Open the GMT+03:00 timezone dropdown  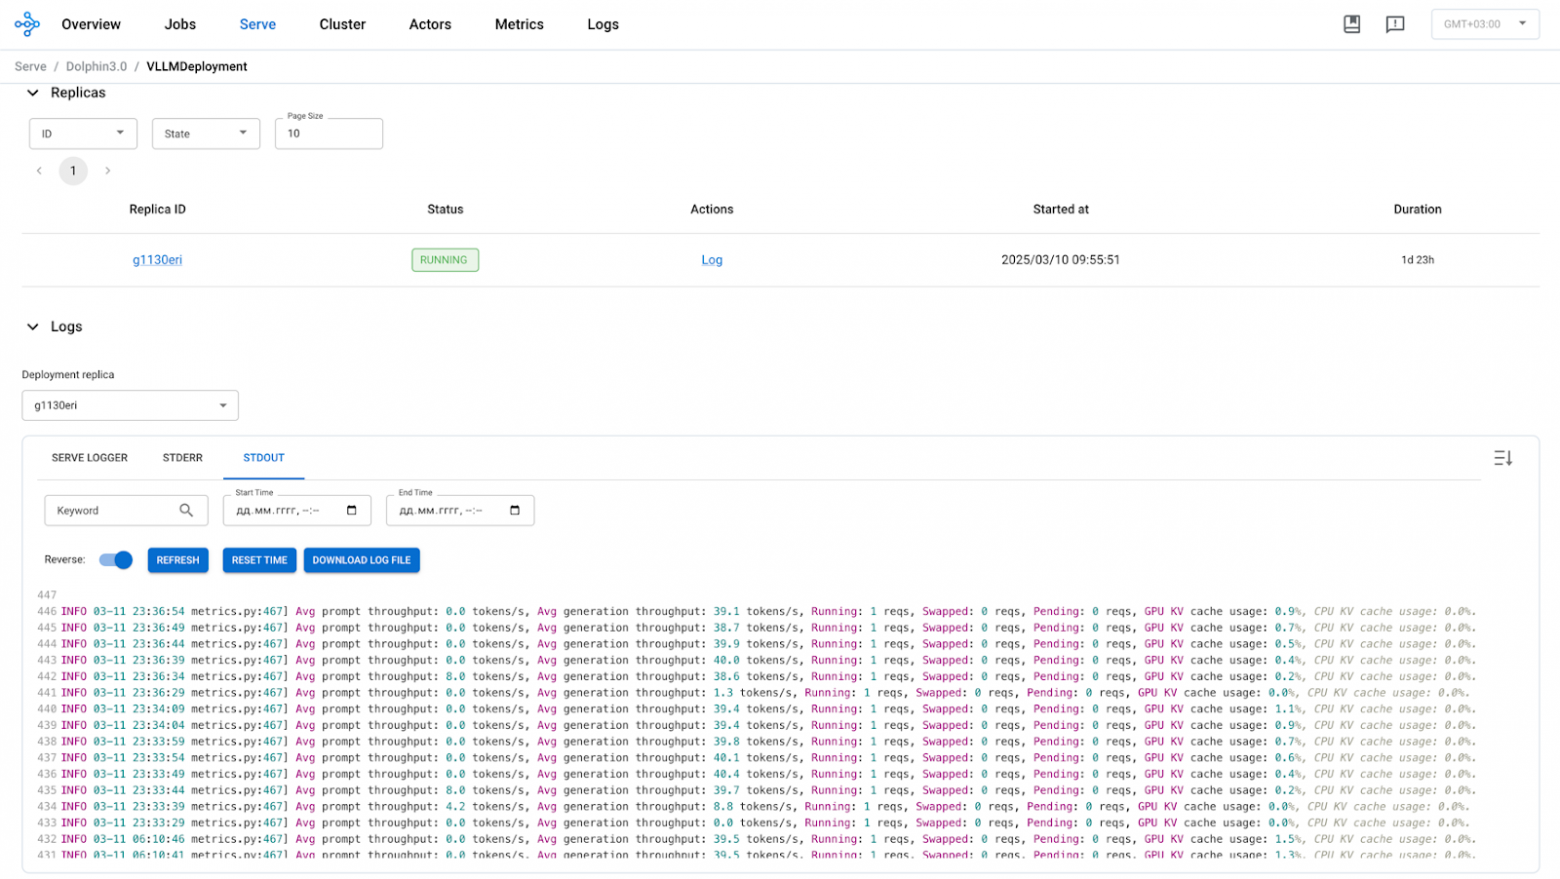(1484, 24)
